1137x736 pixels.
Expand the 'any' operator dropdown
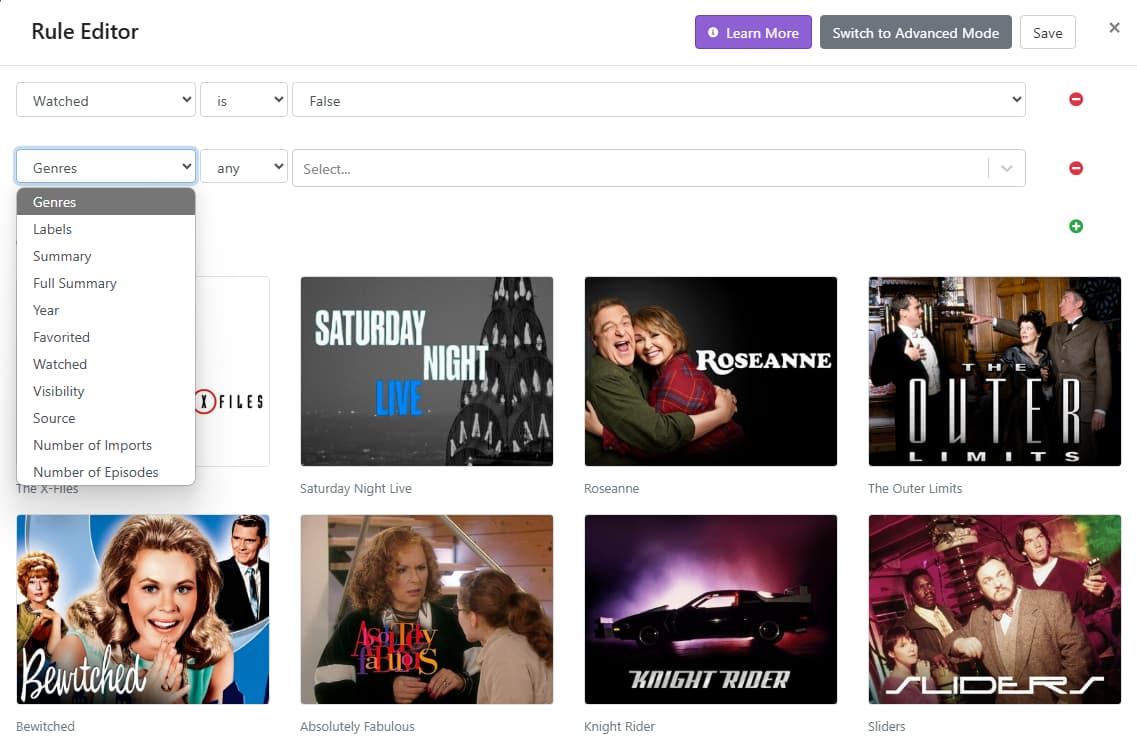pyautogui.click(x=244, y=168)
